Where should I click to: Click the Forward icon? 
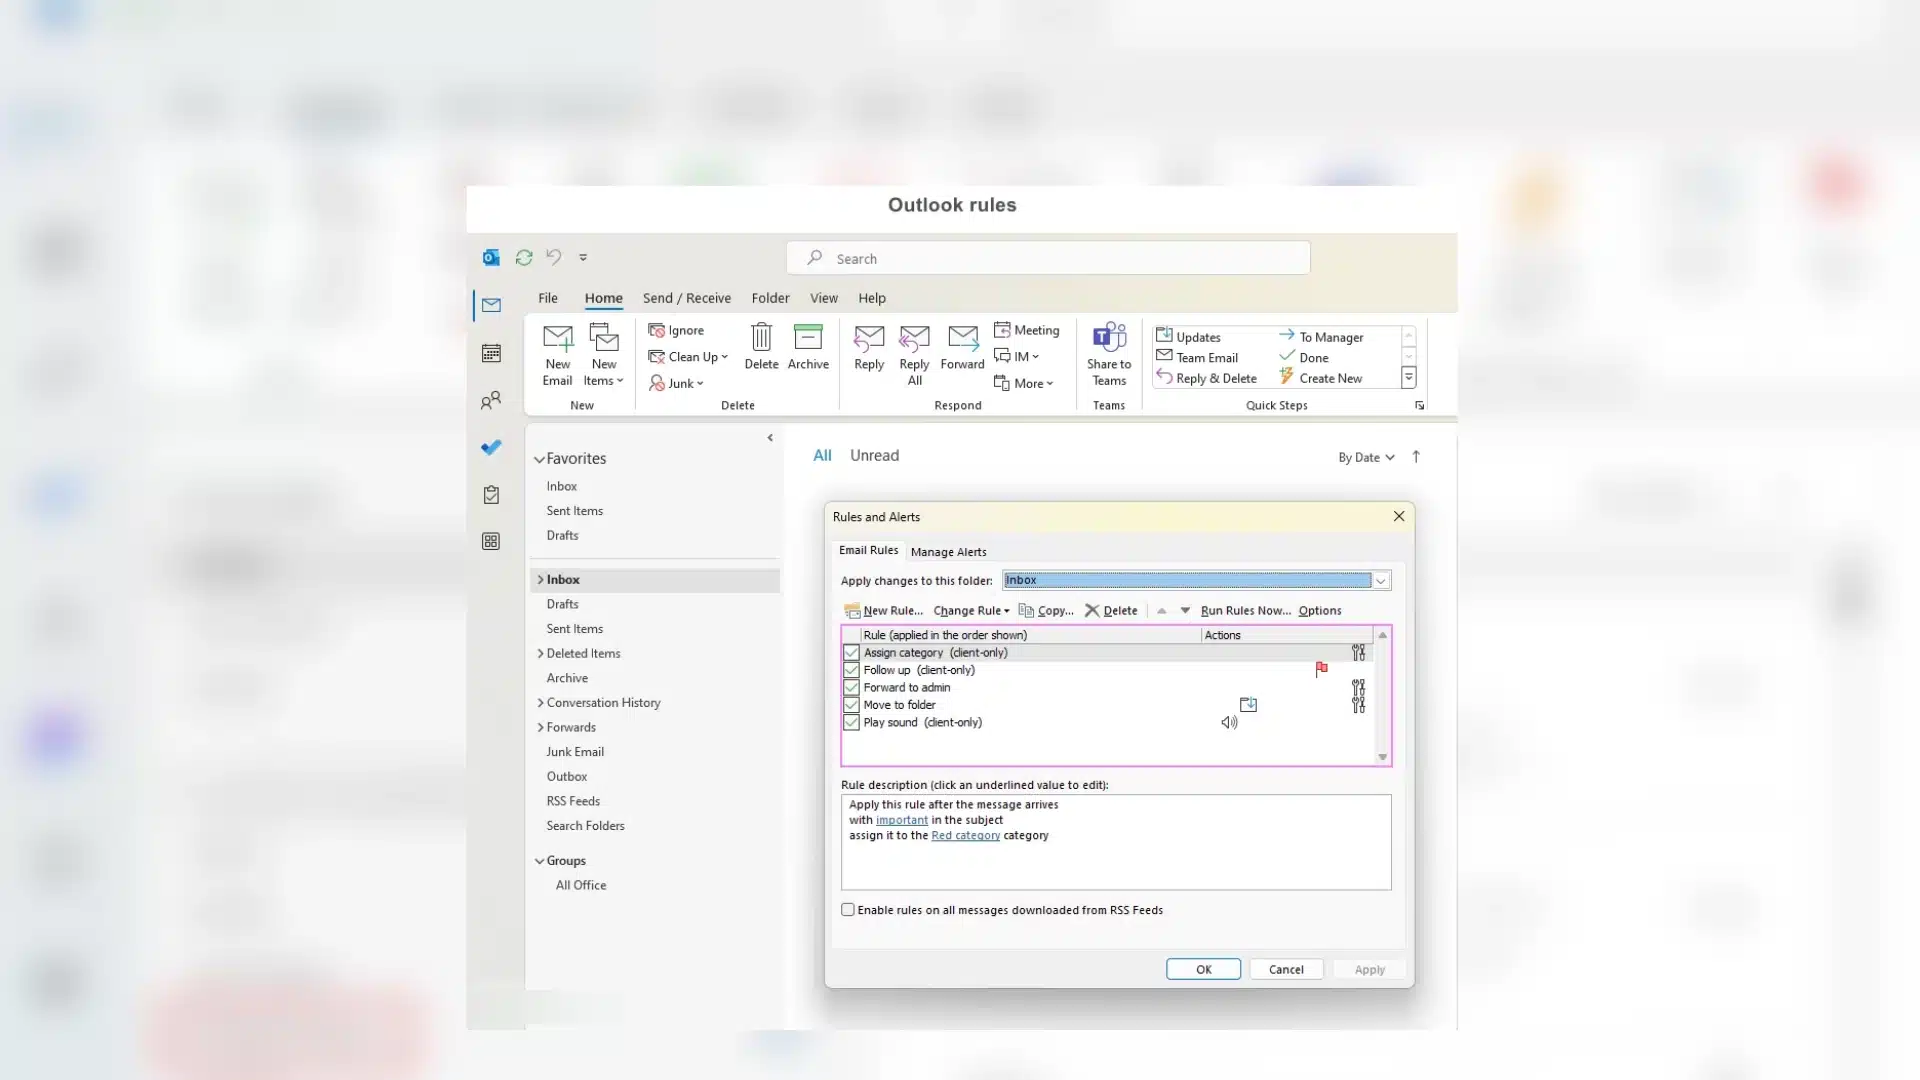coord(962,338)
